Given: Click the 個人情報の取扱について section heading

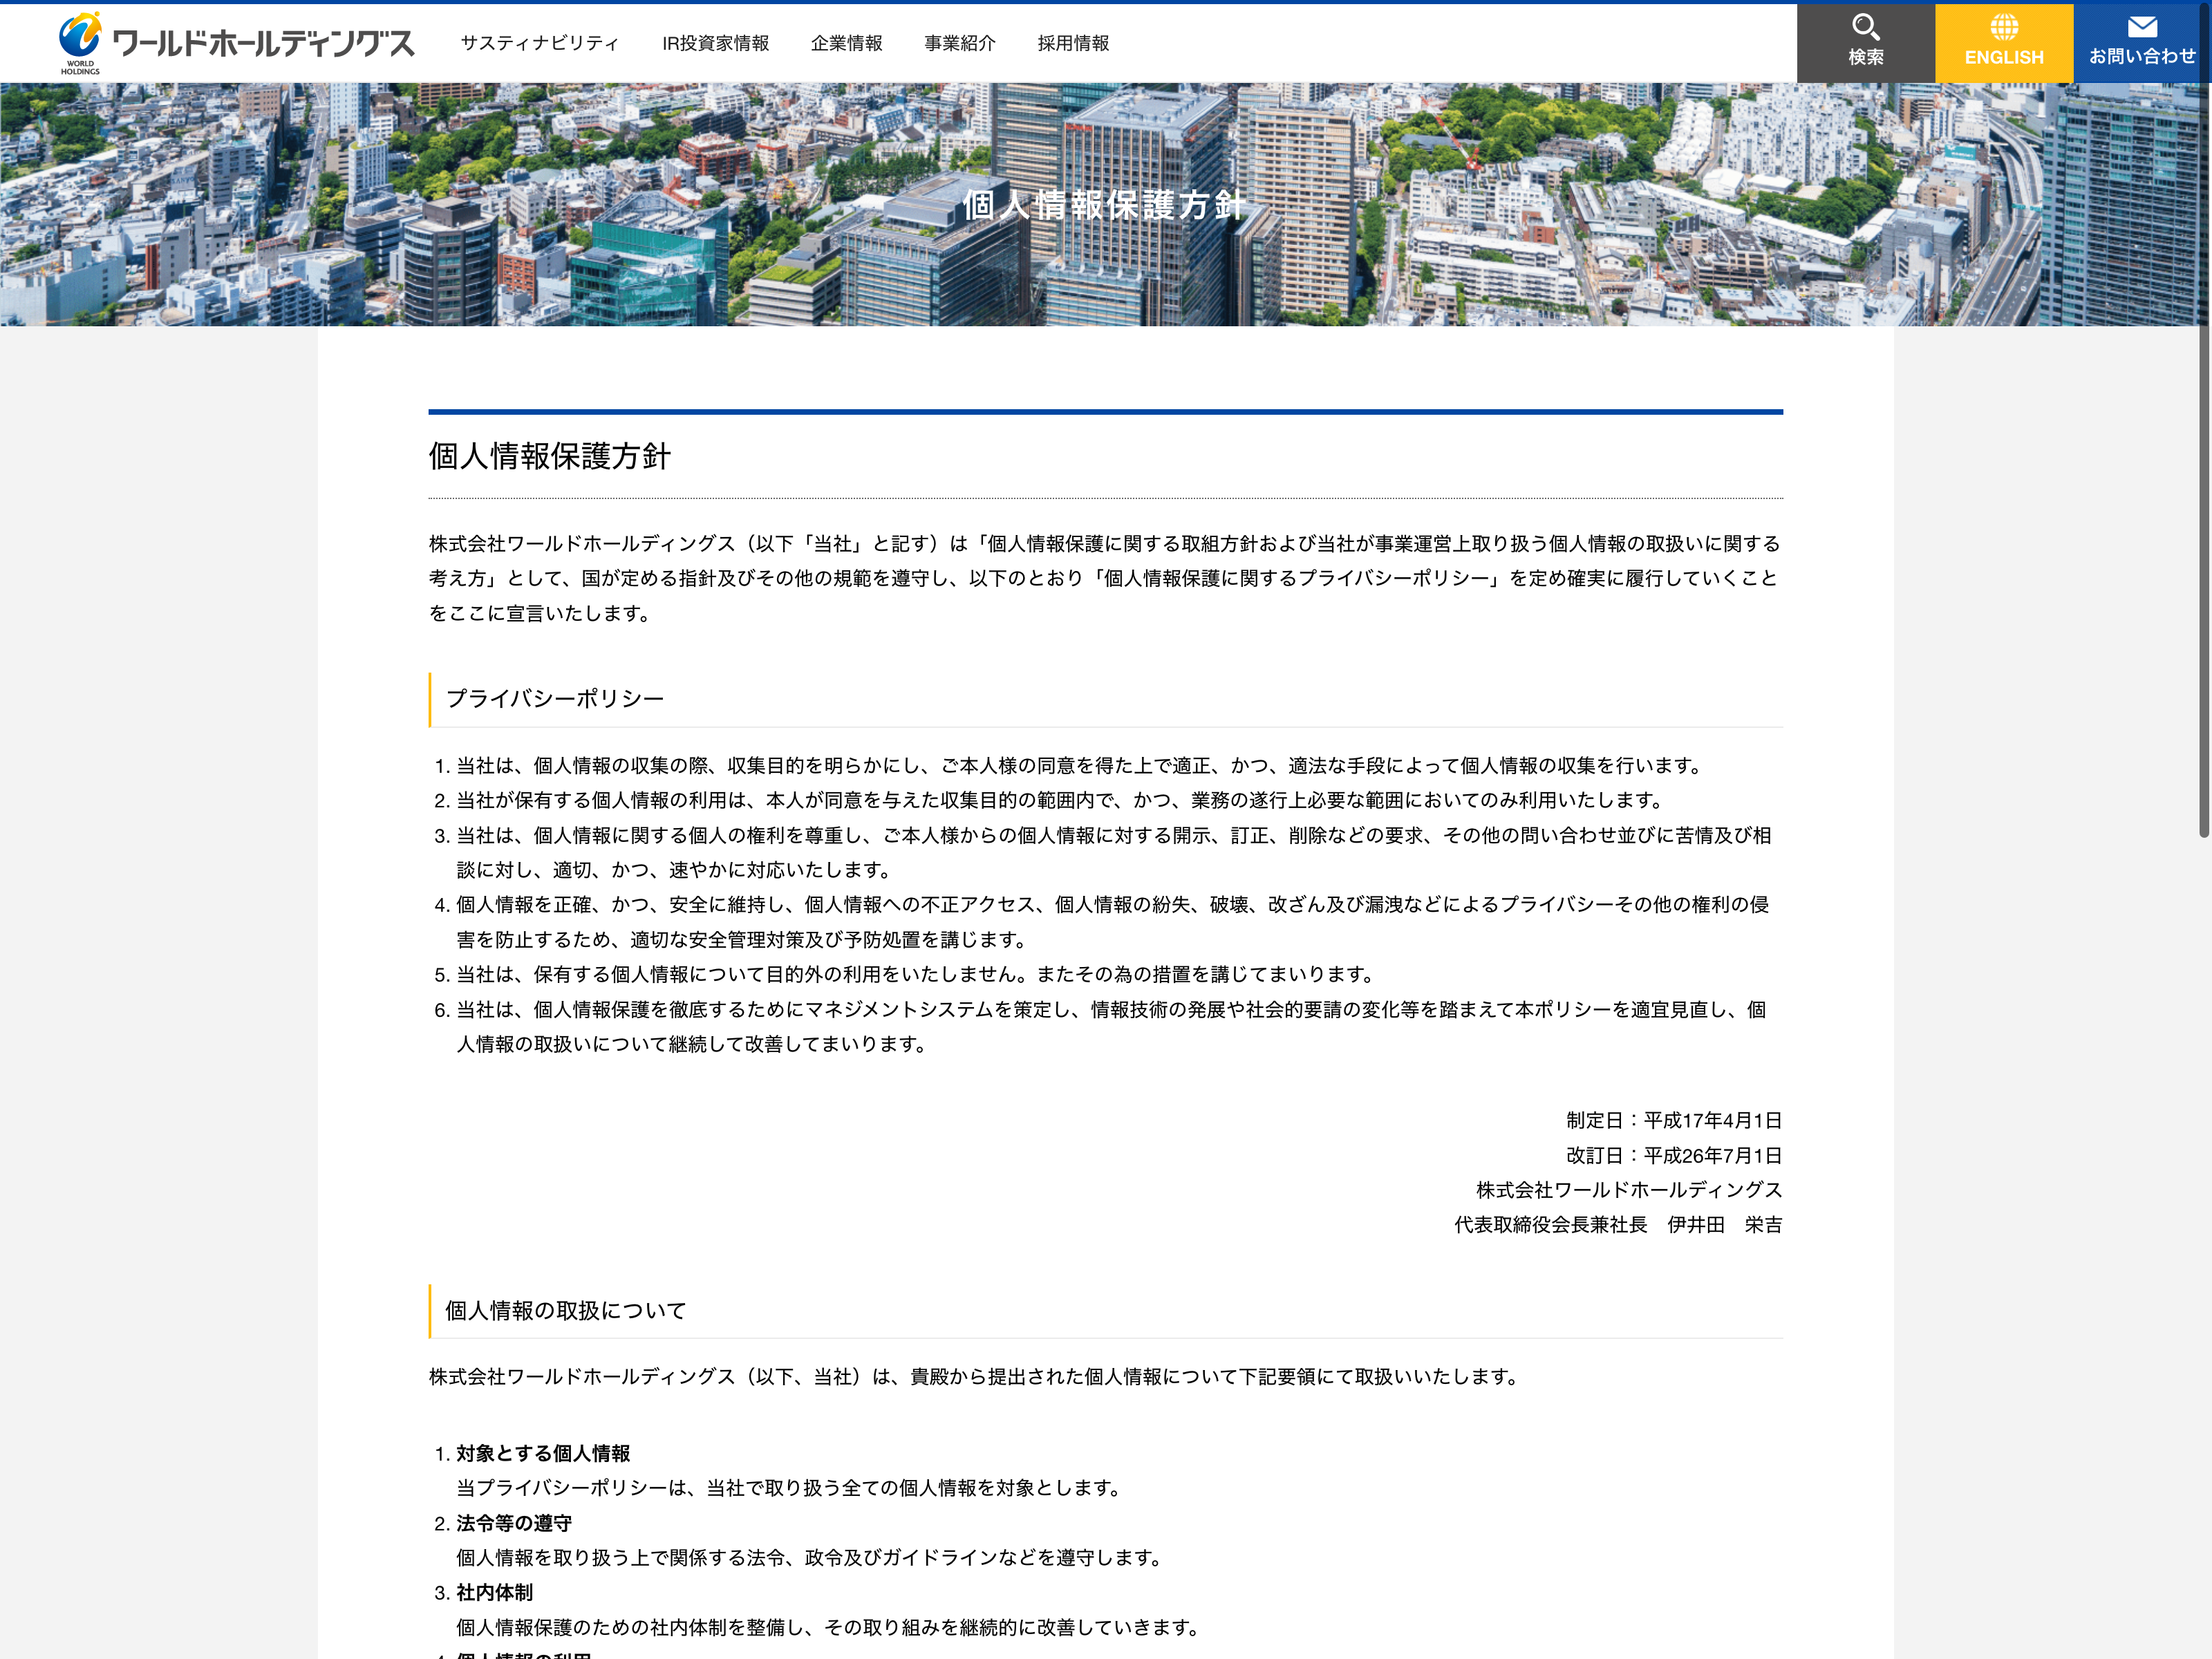Looking at the screenshot, I should coord(565,1310).
